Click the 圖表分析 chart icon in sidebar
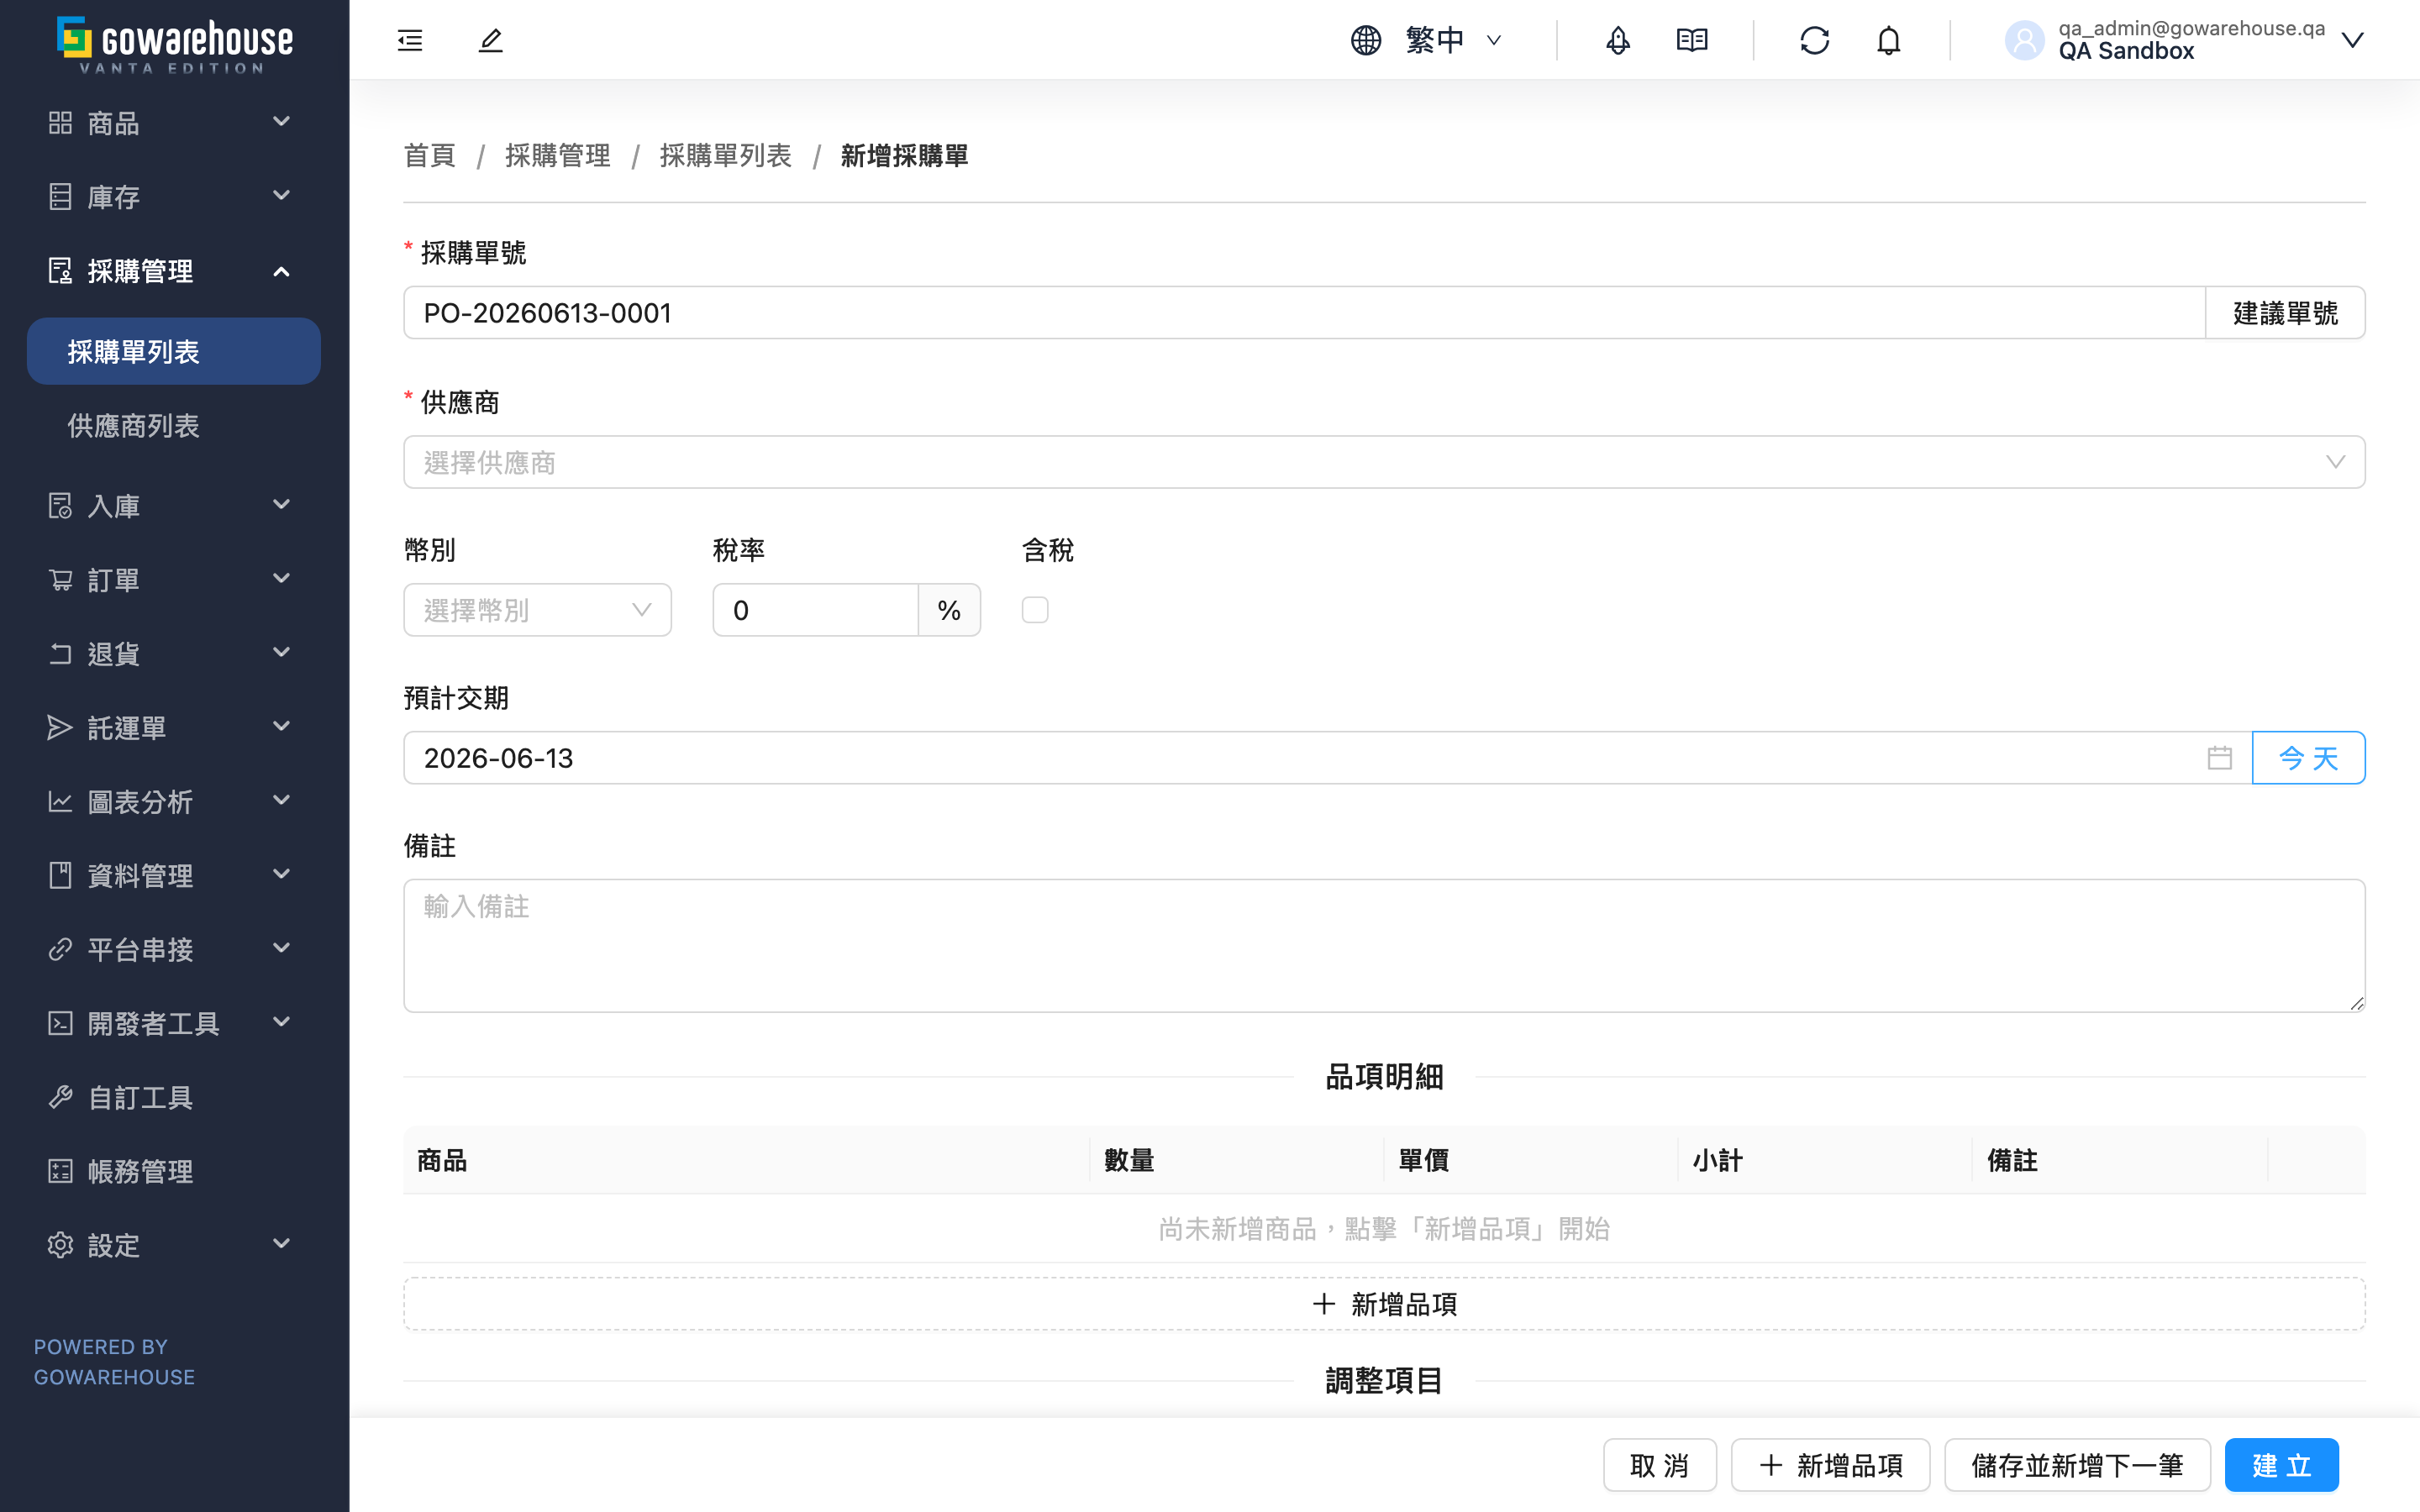The height and width of the screenshot is (1512, 2420). click(60, 801)
